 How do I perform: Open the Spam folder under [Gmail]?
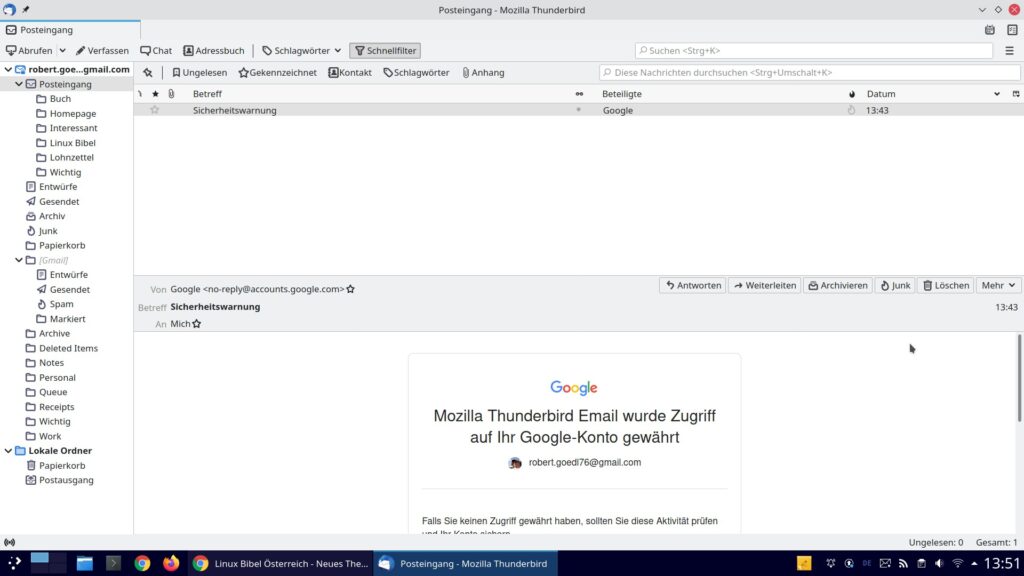(61, 304)
